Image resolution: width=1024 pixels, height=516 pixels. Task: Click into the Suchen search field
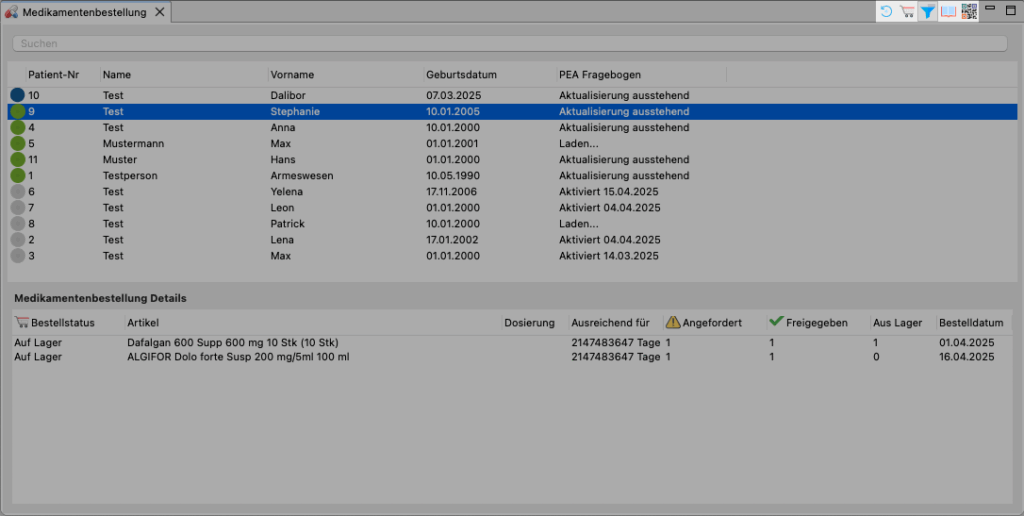point(510,44)
